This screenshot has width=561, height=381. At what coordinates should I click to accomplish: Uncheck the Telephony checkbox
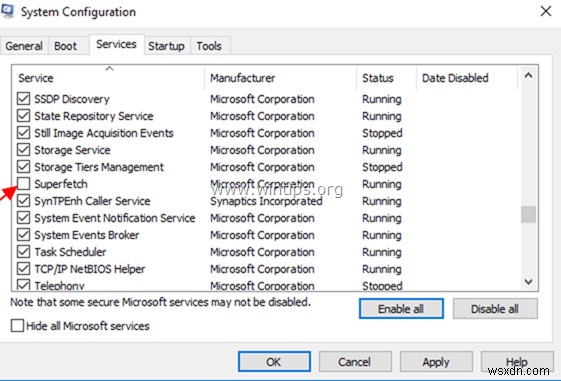click(24, 285)
